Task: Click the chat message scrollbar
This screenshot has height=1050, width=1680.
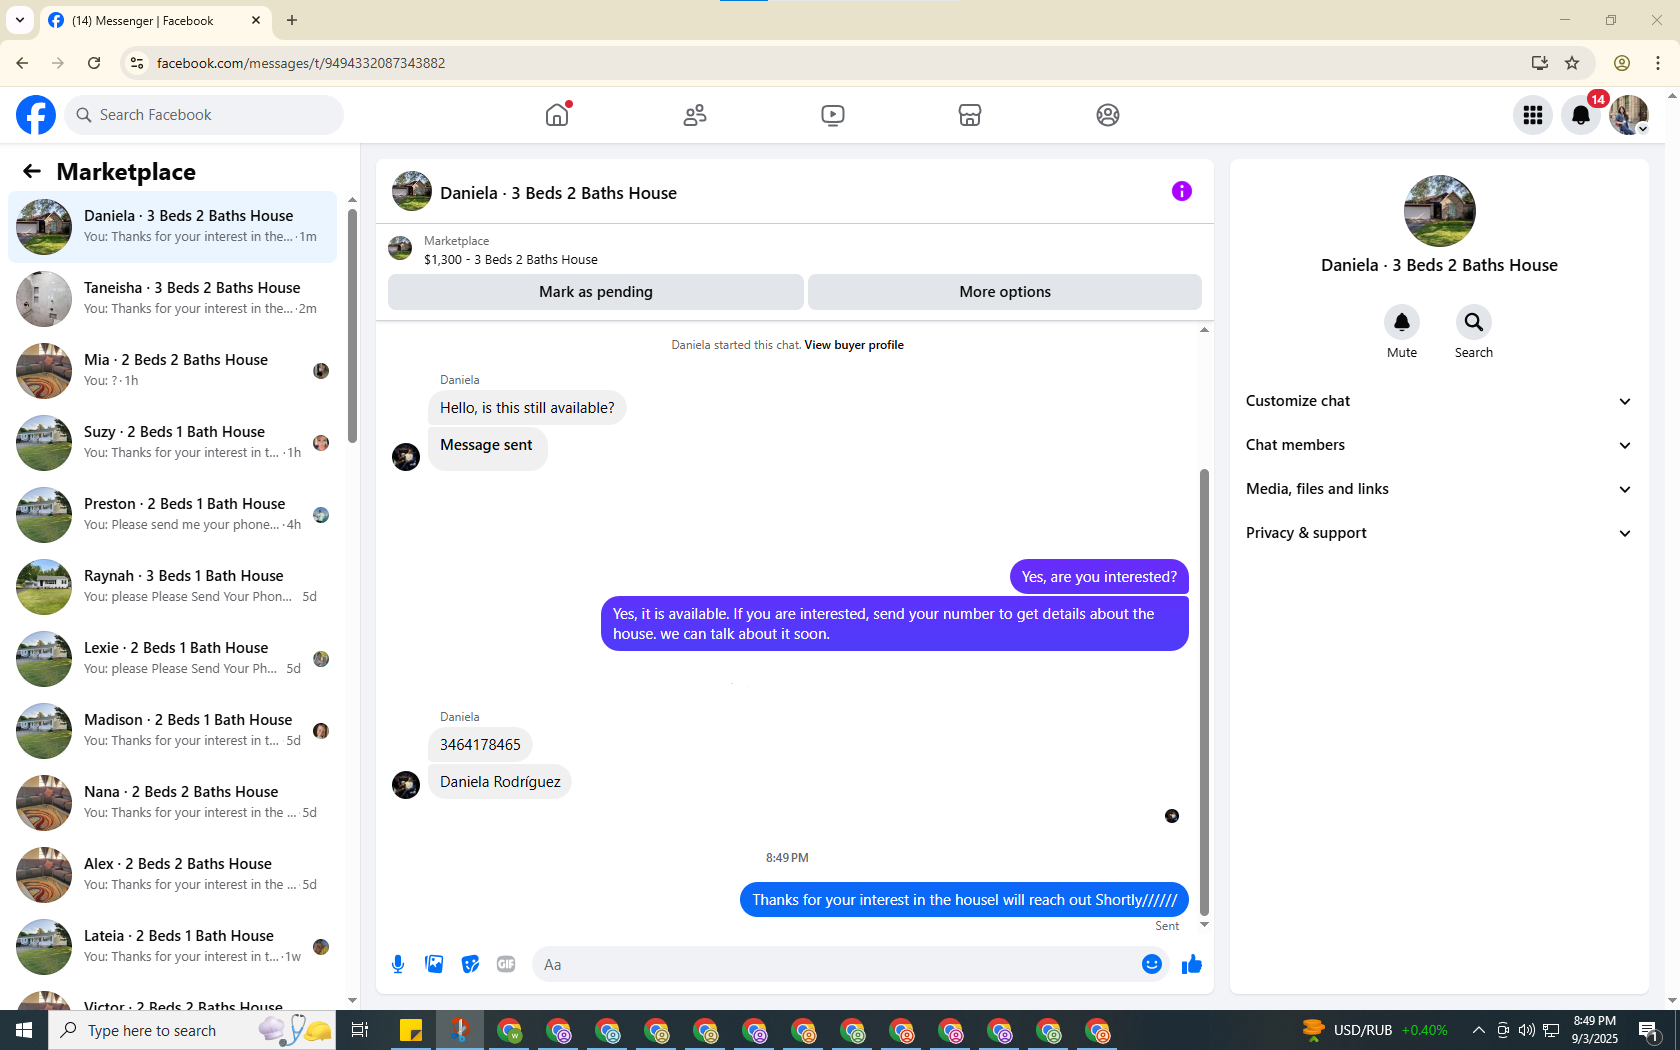Action: click(x=1204, y=691)
